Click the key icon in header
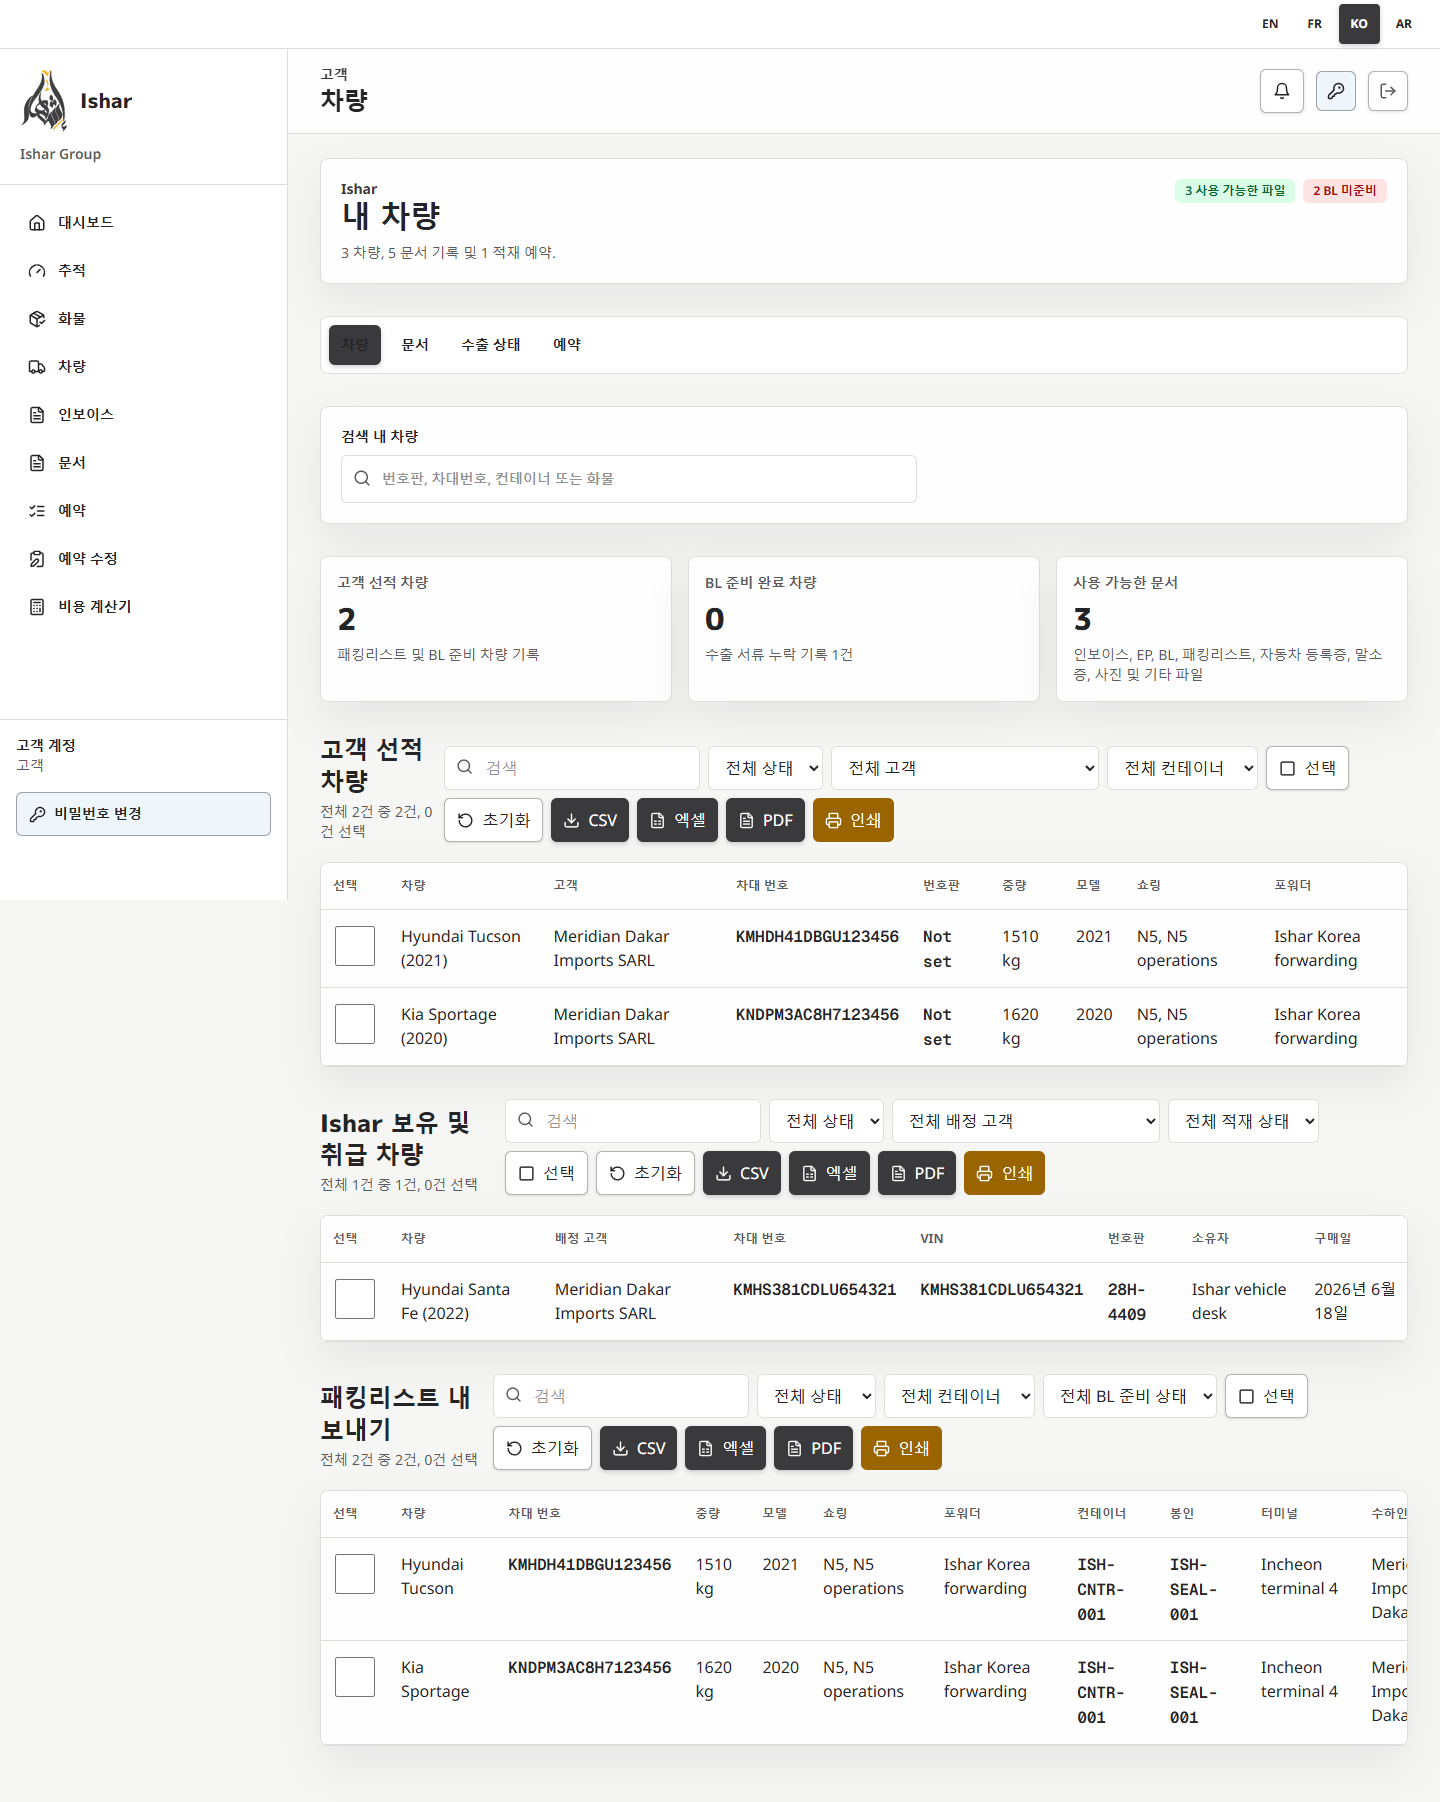Screen dimensions: 1440x1802 pos(1335,91)
